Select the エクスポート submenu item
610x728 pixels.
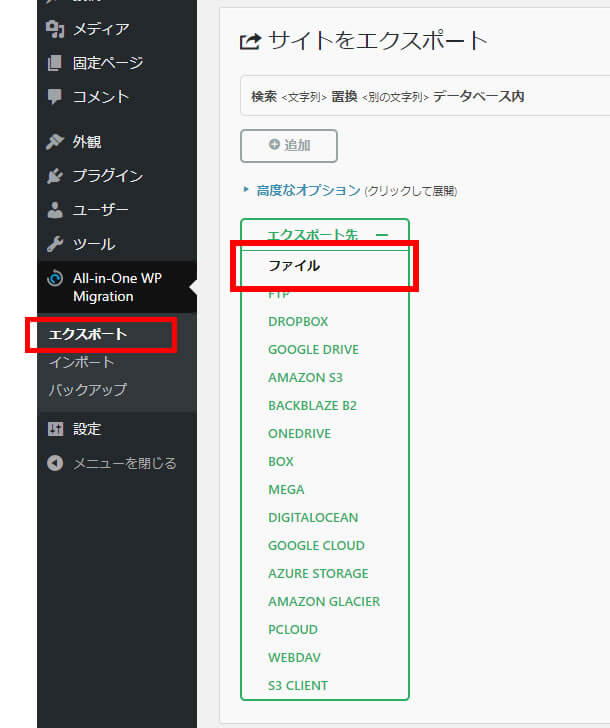tap(88, 334)
